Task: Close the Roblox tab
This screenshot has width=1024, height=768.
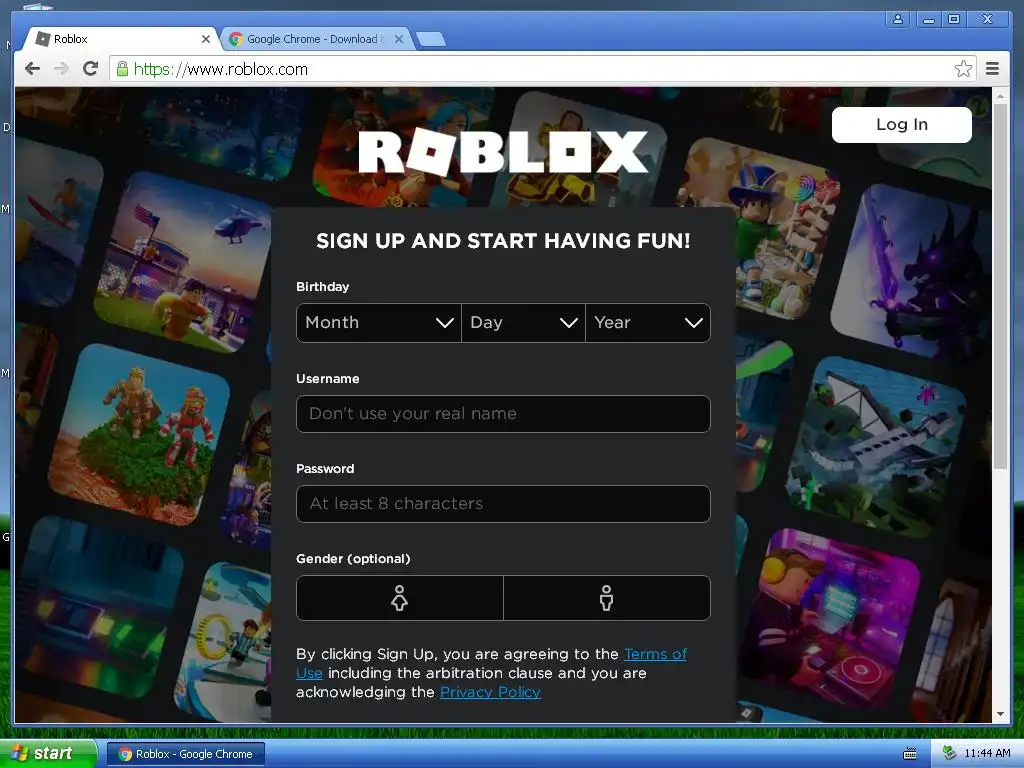Action: pyautogui.click(x=206, y=39)
